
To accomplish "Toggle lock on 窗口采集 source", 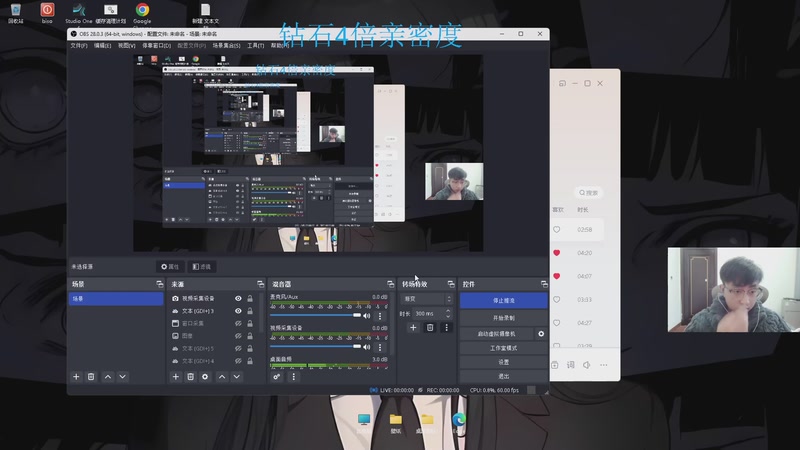I will (250, 323).
